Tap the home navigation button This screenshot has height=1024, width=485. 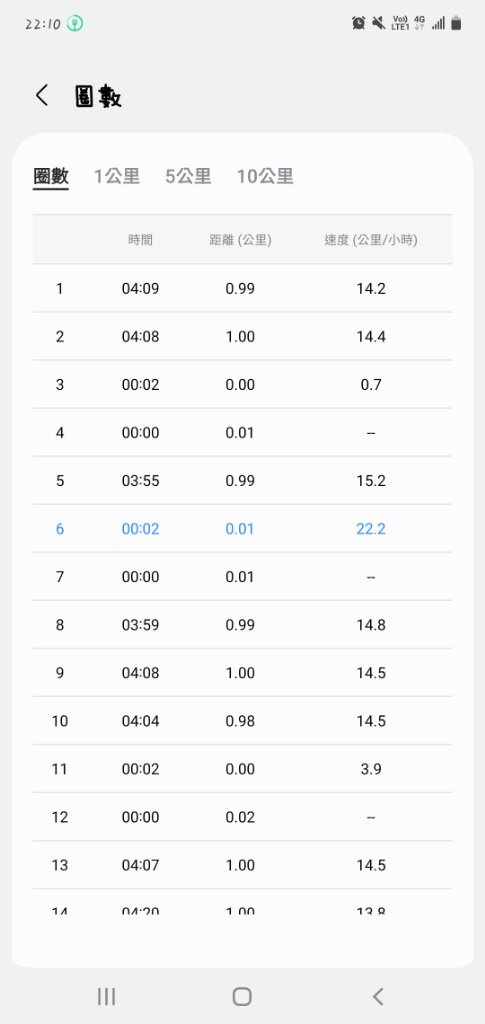tap(242, 996)
